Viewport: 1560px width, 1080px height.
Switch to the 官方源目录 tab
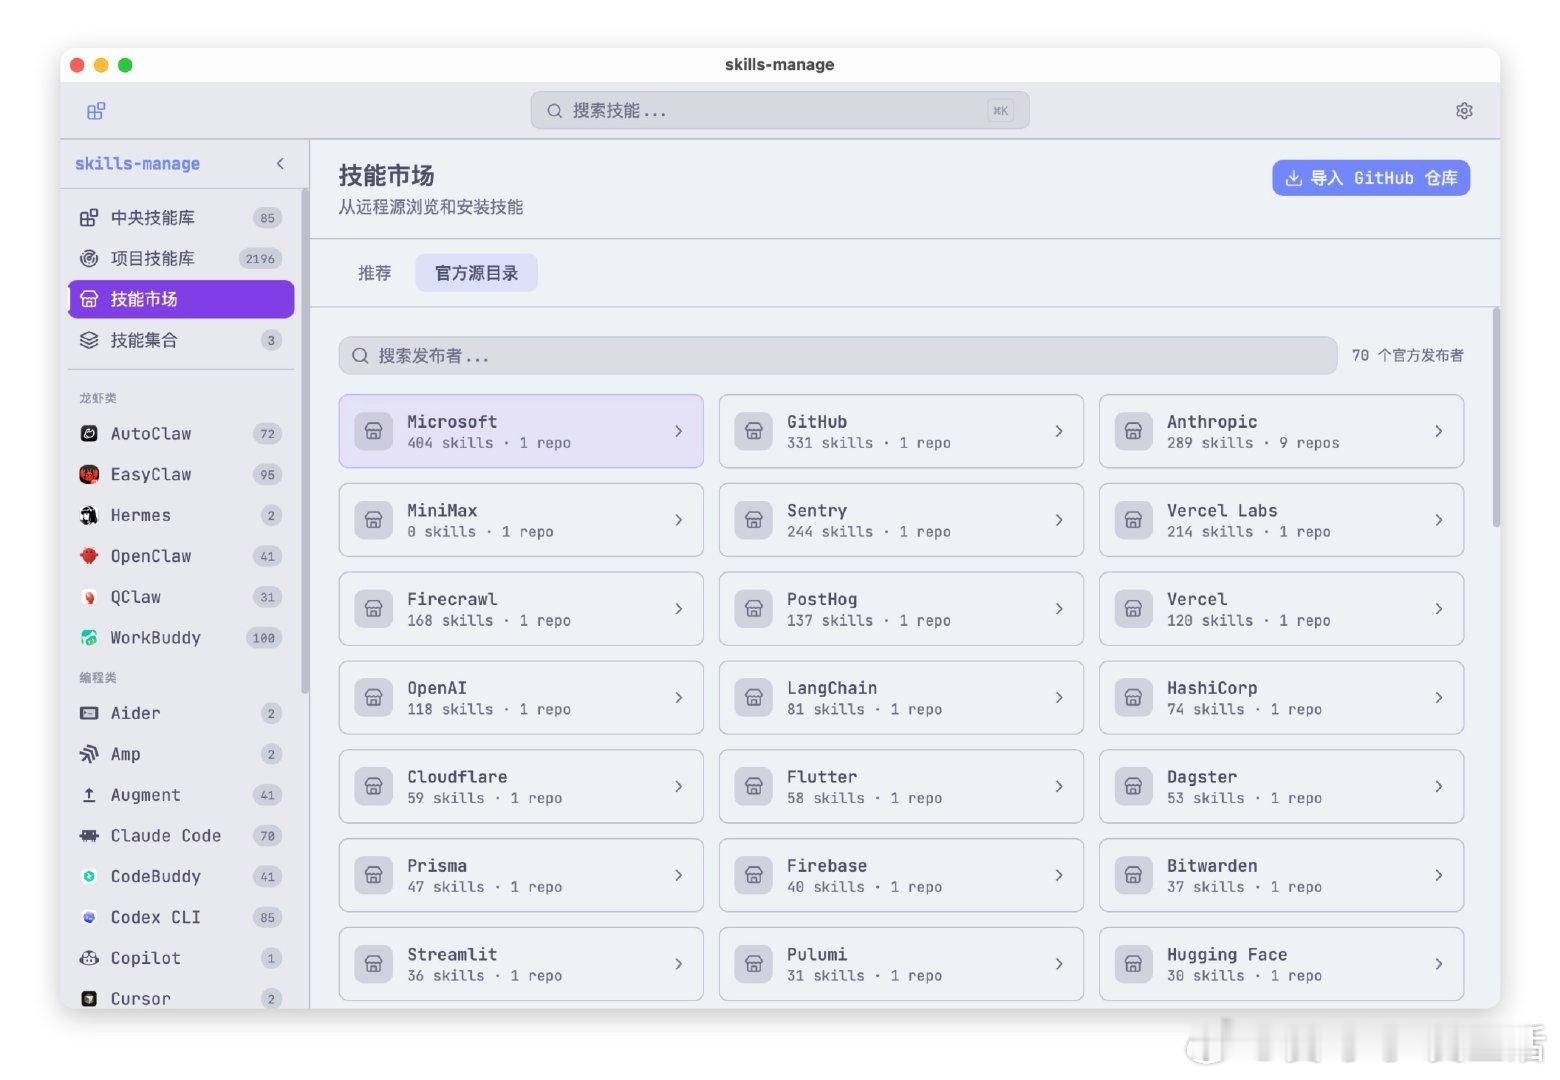[x=476, y=273]
